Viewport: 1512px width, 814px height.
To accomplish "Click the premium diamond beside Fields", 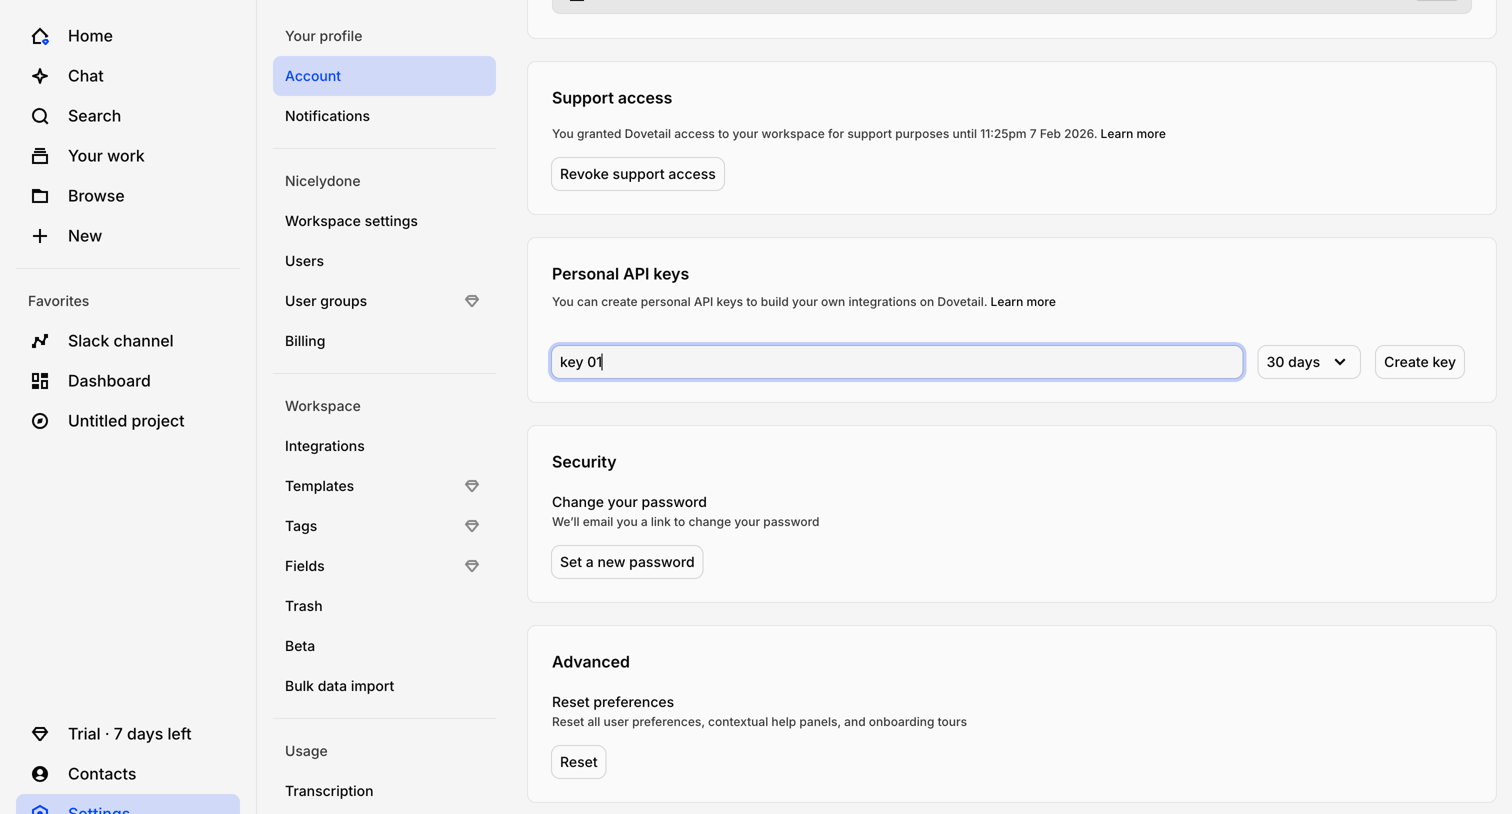I will (472, 566).
